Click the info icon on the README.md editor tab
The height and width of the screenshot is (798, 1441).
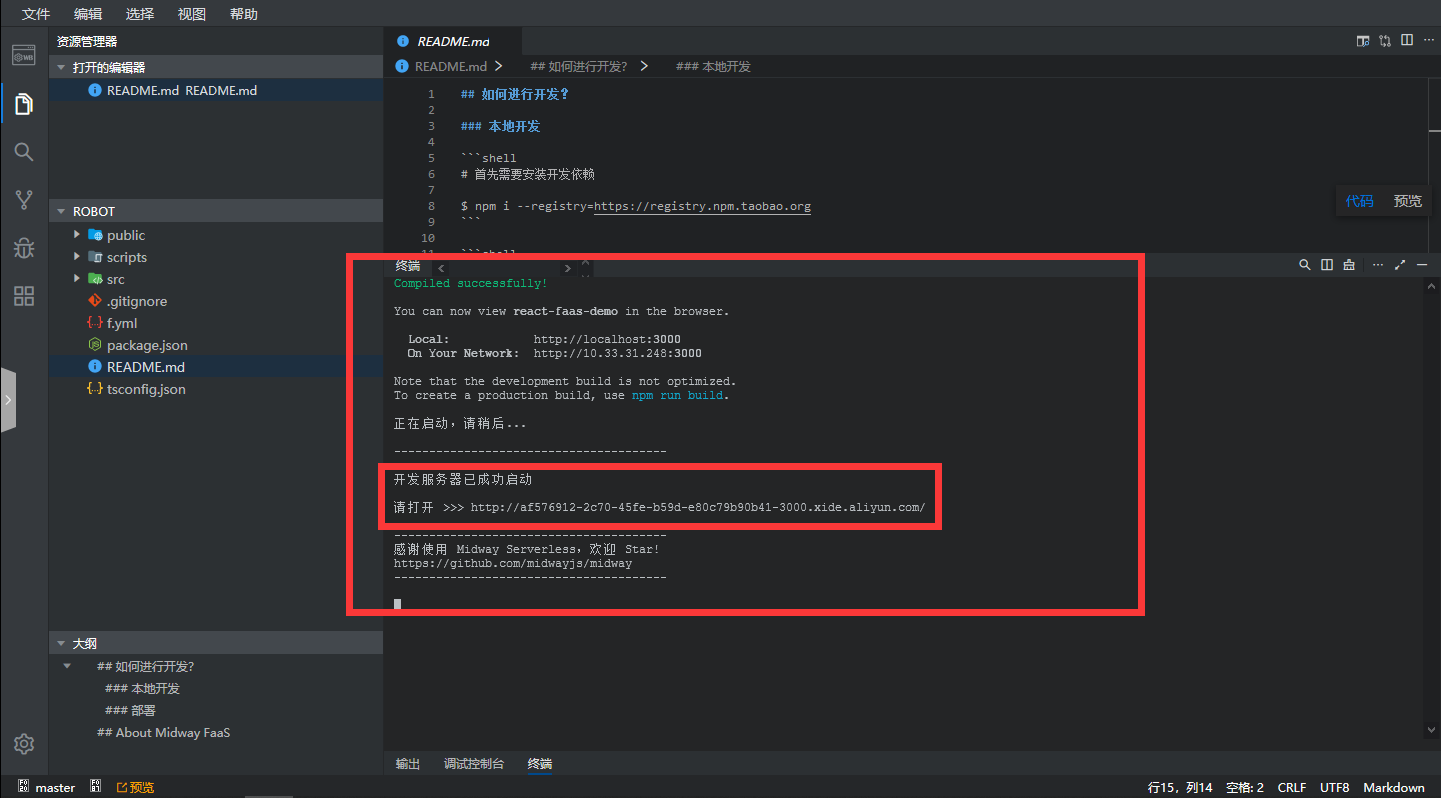point(403,41)
